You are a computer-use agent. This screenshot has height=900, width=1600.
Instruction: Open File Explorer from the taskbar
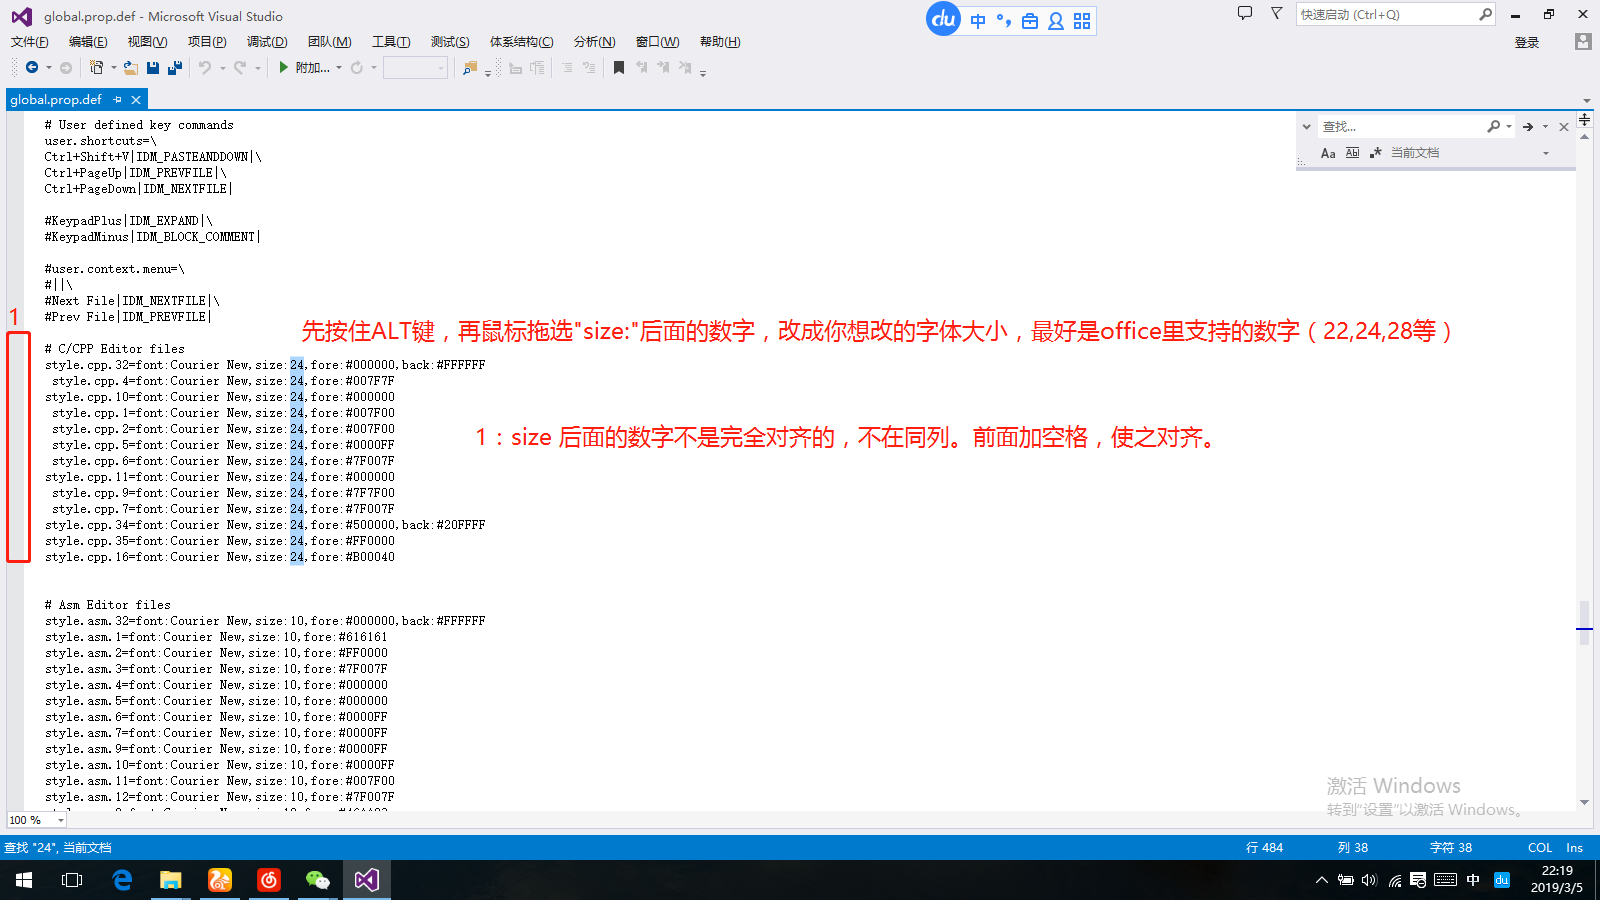point(171,880)
